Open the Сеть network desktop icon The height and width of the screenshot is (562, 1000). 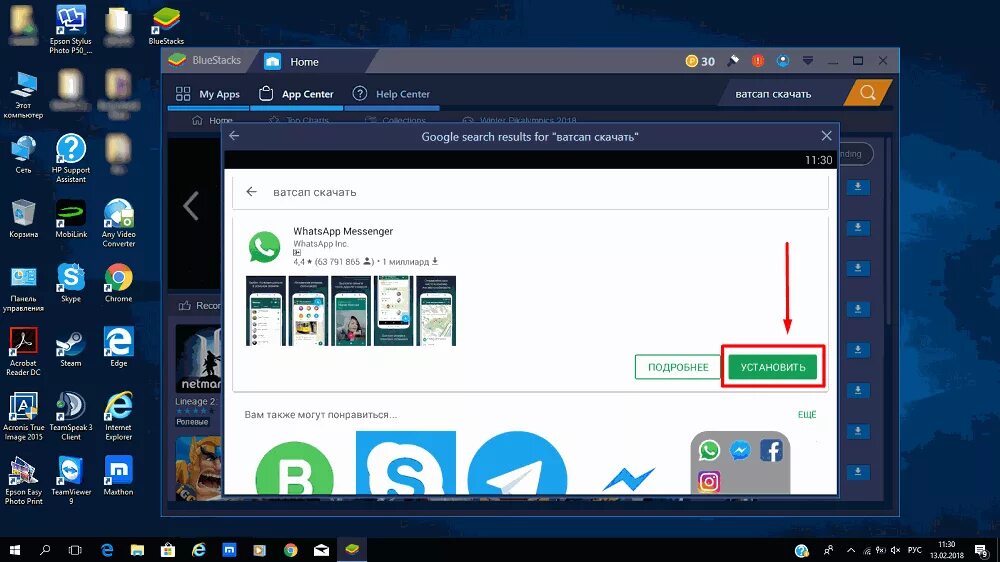[x=24, y=154]
